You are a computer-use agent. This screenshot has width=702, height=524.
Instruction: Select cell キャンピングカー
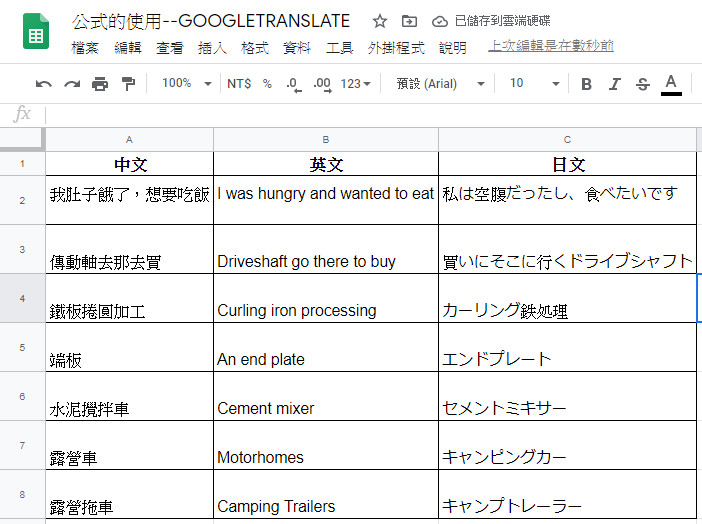567,445
